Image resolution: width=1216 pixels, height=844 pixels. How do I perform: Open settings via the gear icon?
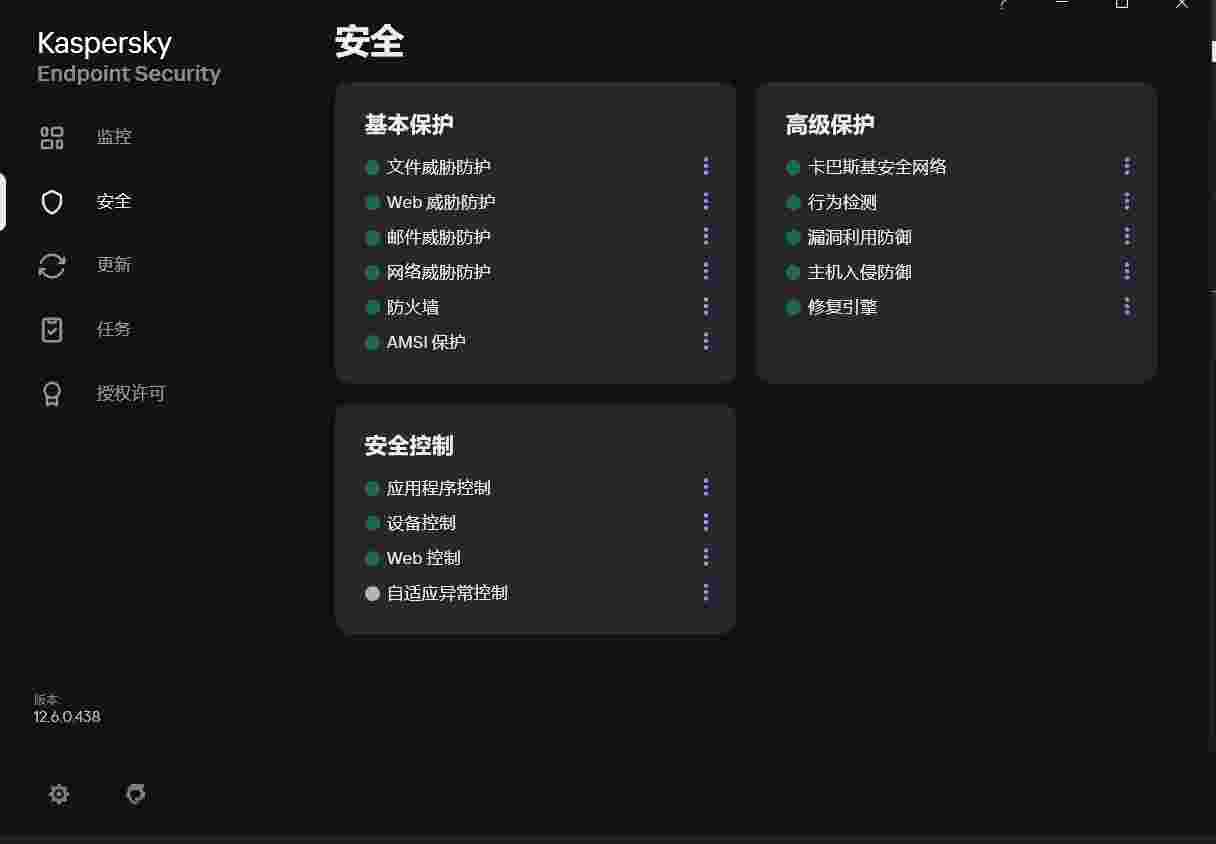coord(59,794)
